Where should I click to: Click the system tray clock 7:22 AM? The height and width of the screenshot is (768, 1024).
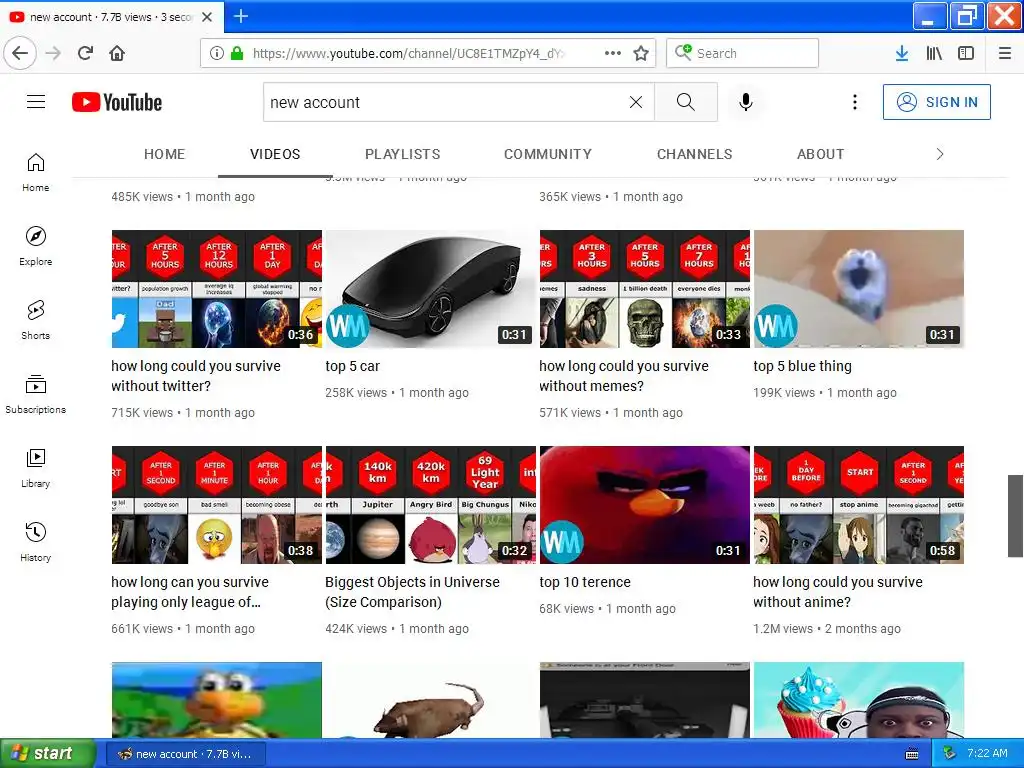(x=987, y=753)
